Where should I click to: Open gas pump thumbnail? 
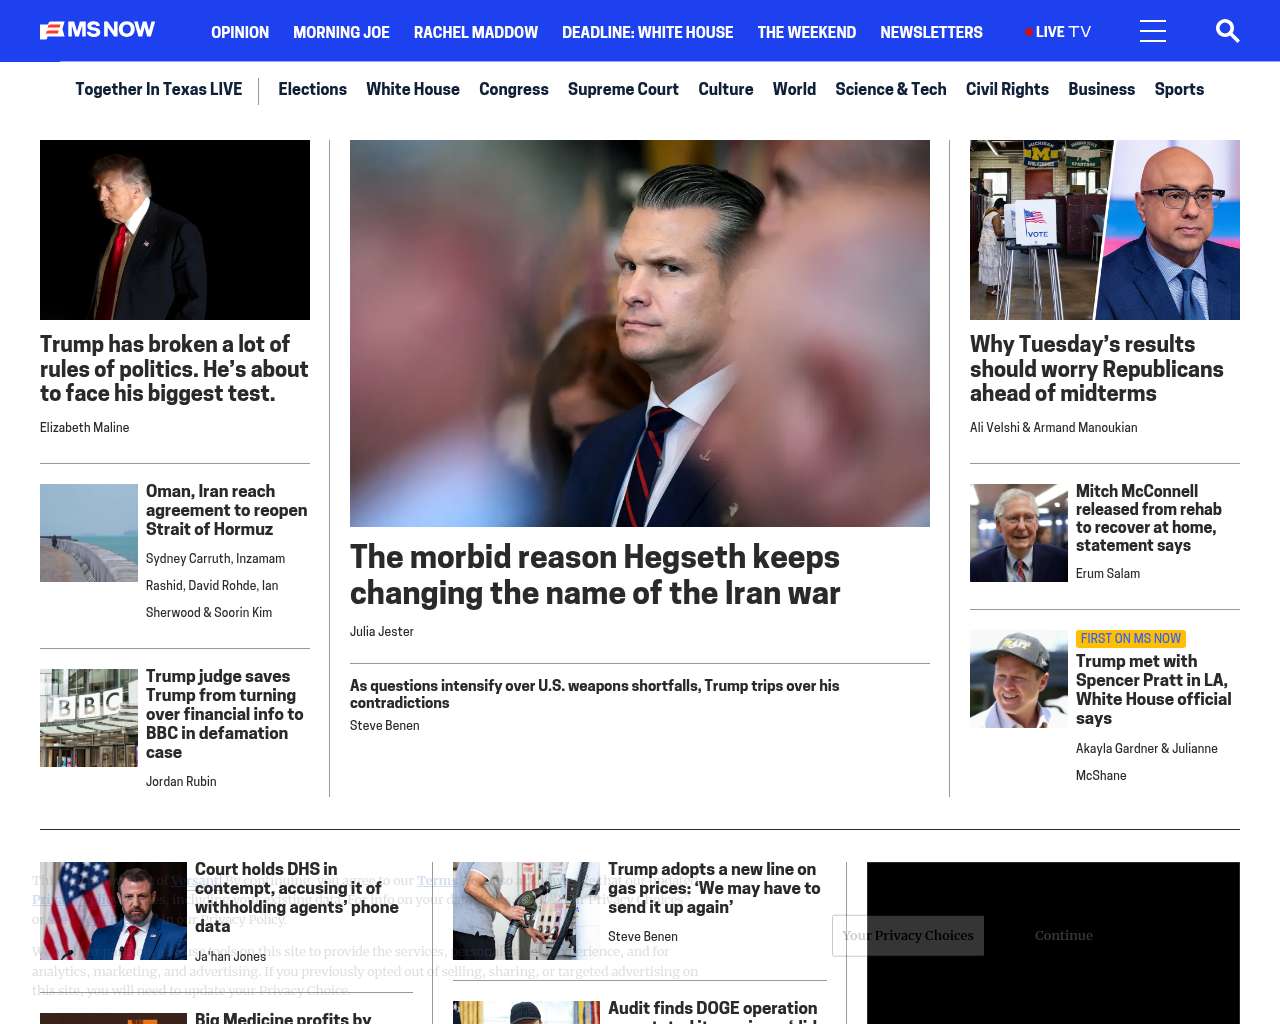coord(526,911)
